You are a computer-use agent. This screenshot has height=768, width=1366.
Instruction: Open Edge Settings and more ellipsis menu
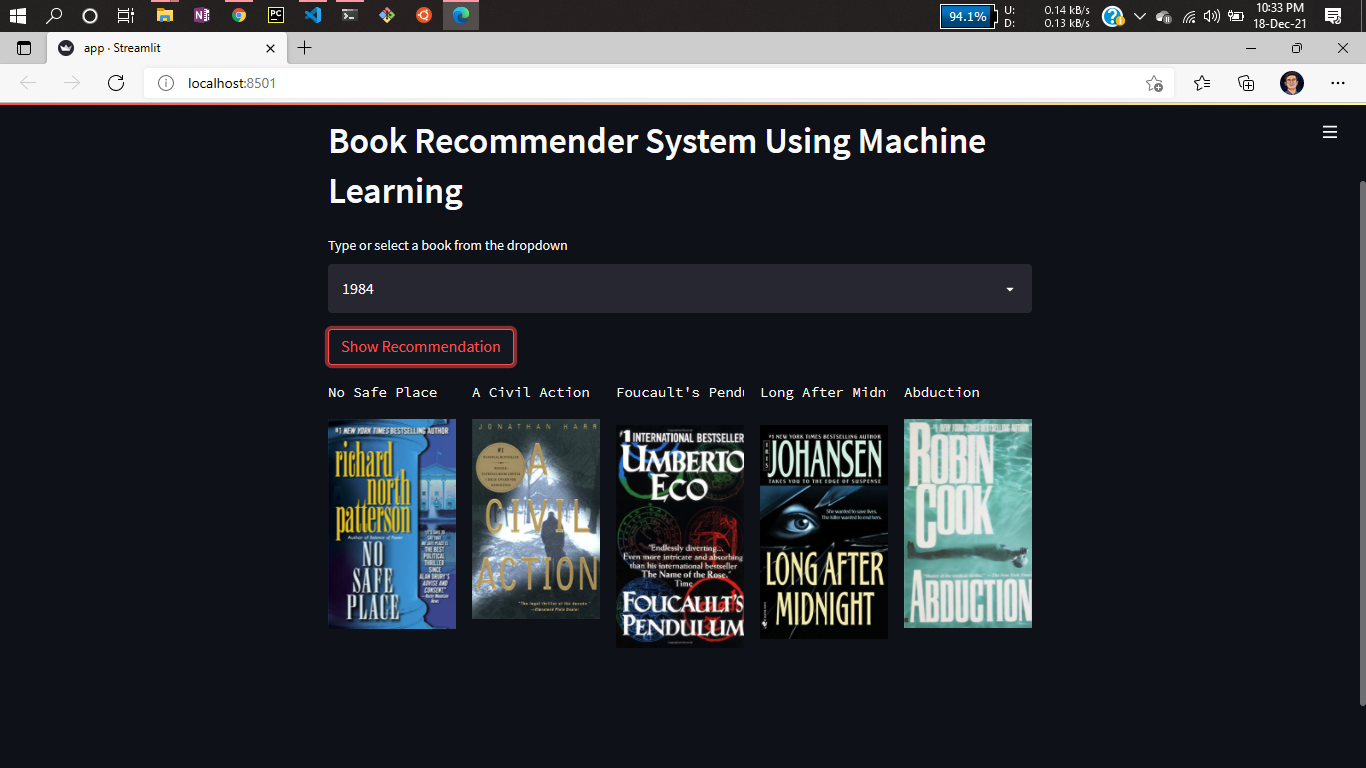pos(1338,83)
